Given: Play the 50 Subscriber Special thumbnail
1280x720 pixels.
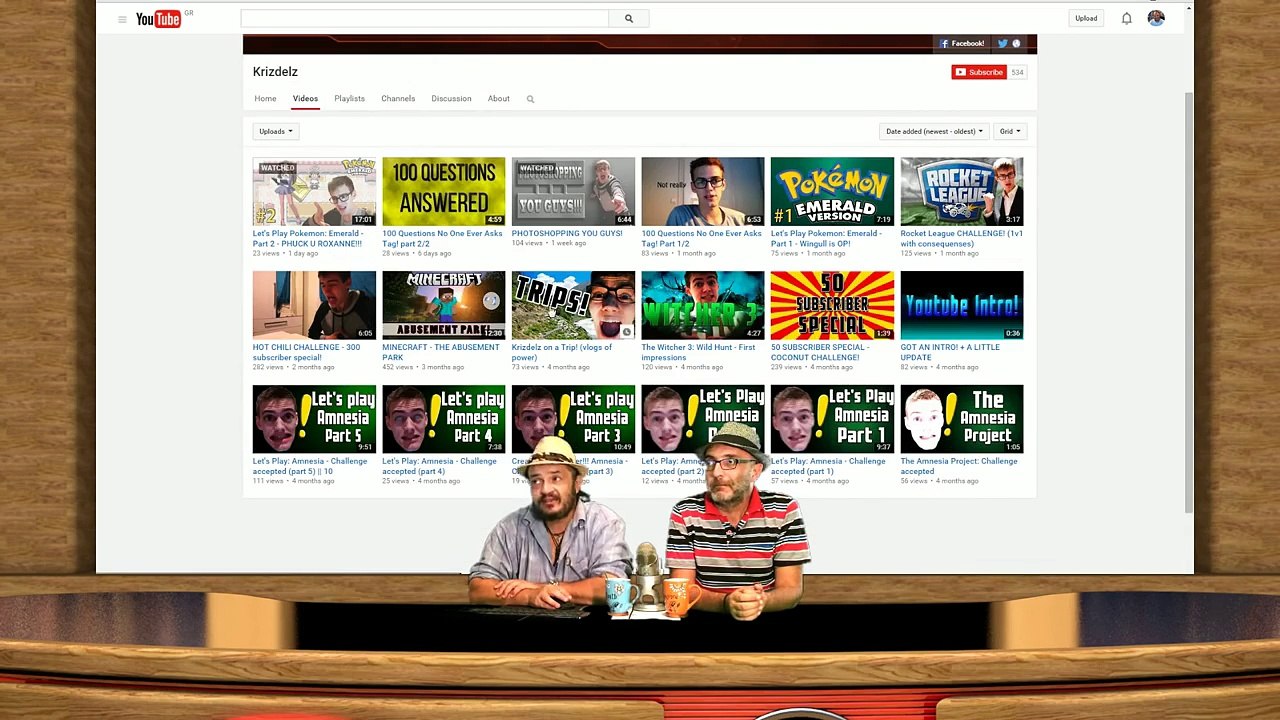Looking at the screenshot, I should tap(832, 305).
